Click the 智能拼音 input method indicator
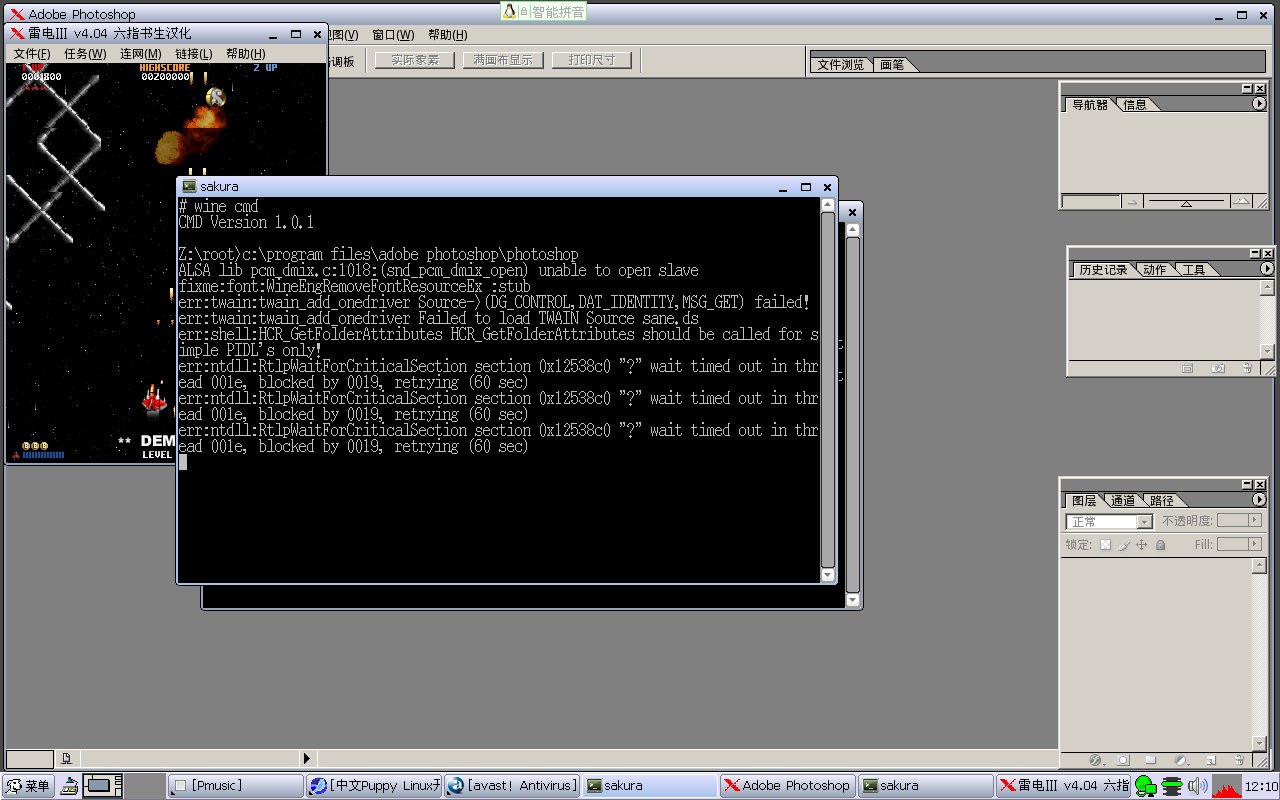The image size is (1280, 800). [543, 11]
